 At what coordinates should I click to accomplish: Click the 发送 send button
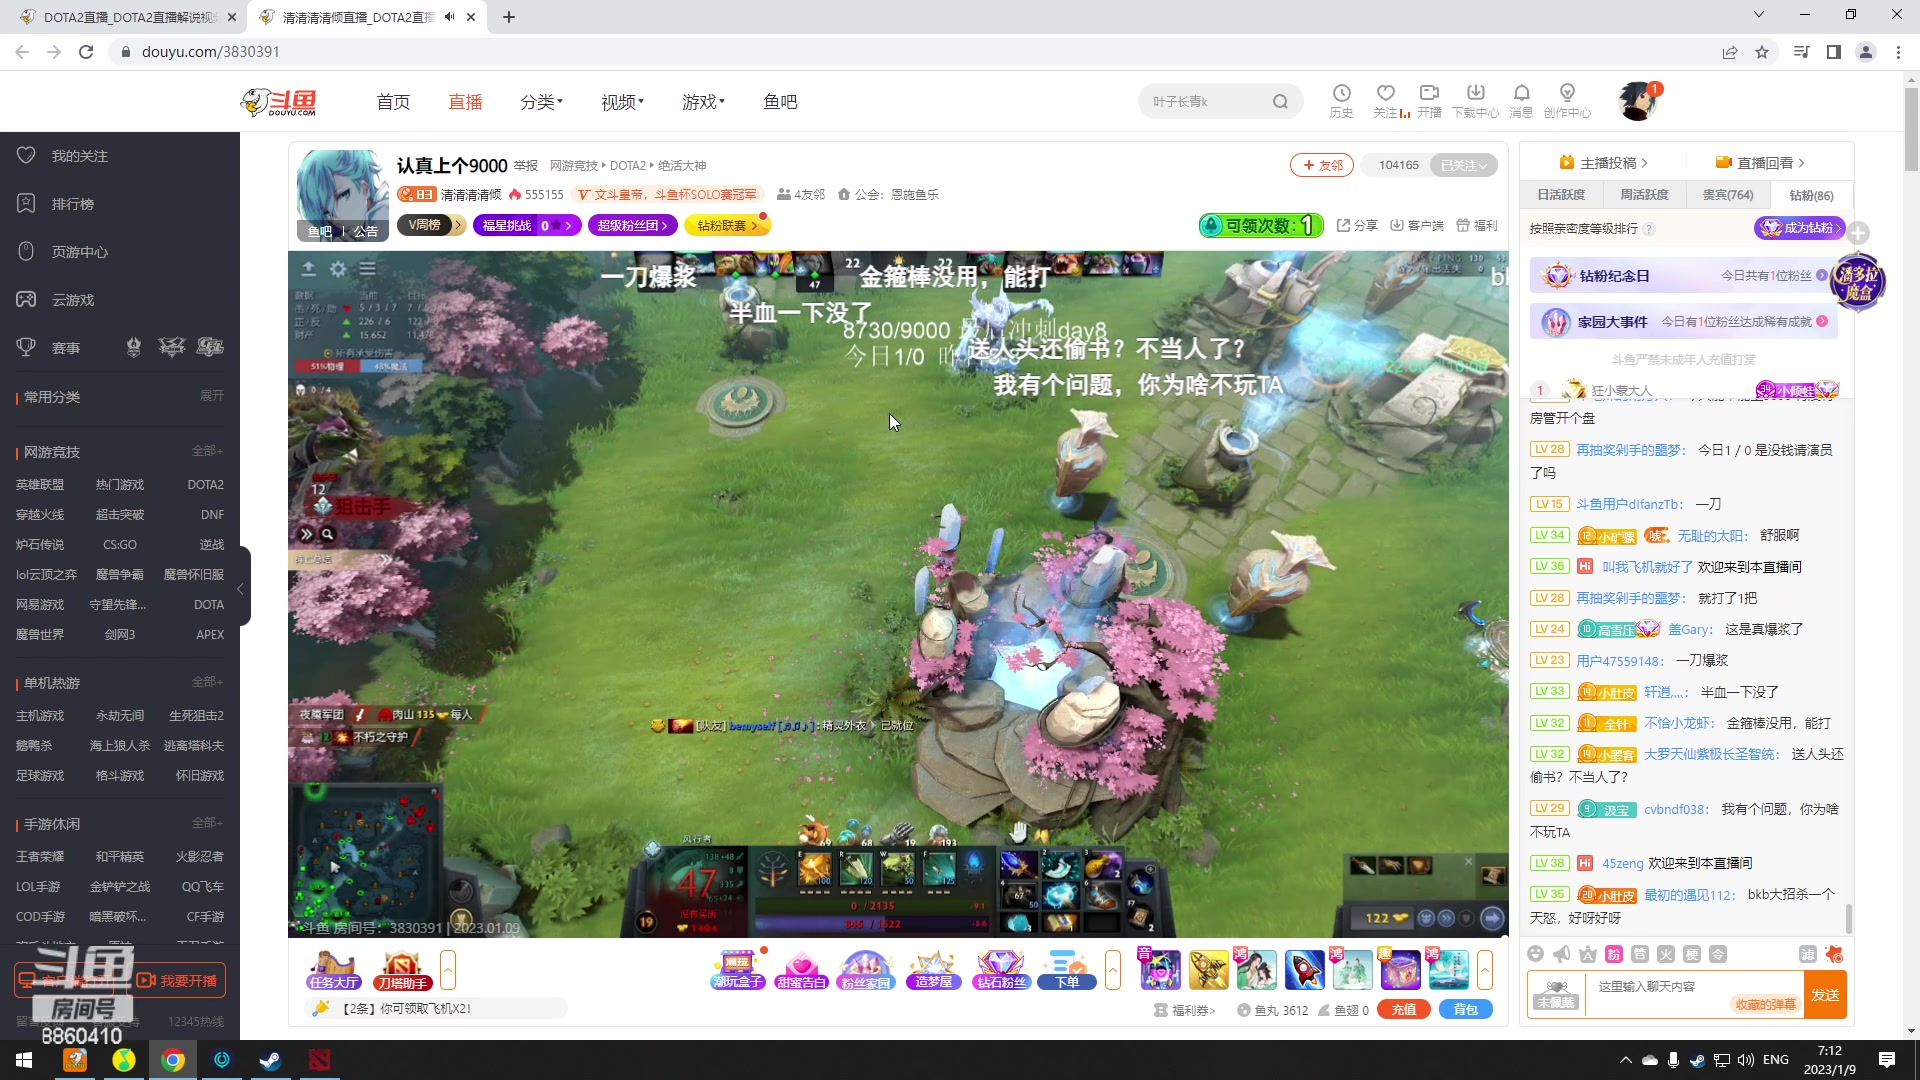point(1825,995)
